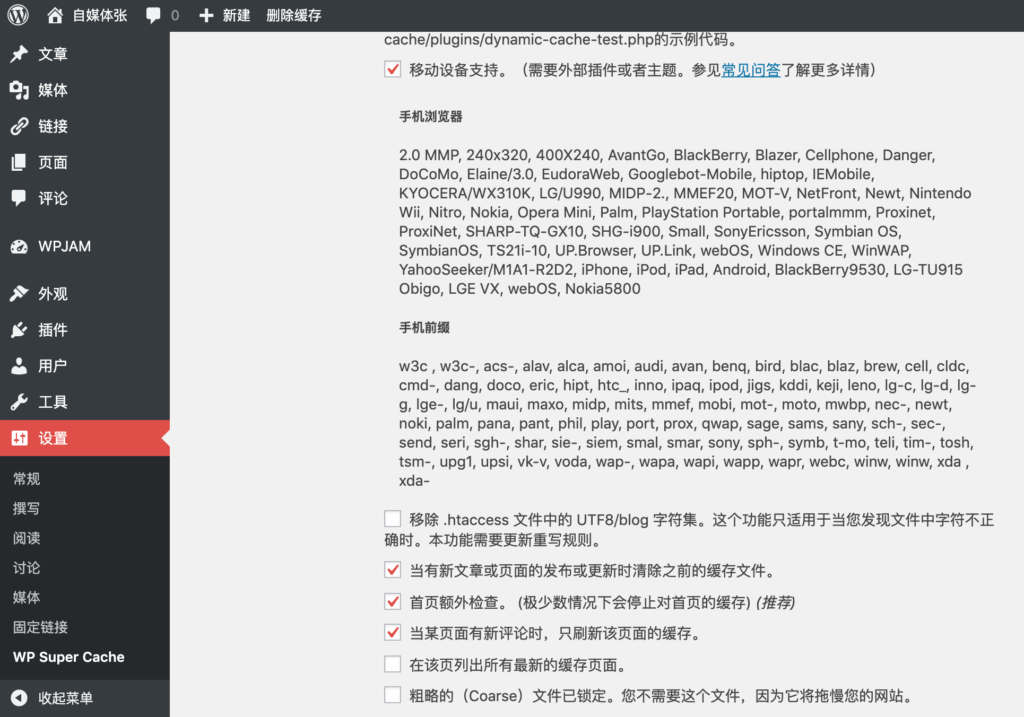
Task: Click the 评论 menu label
Action: [53, 198]
